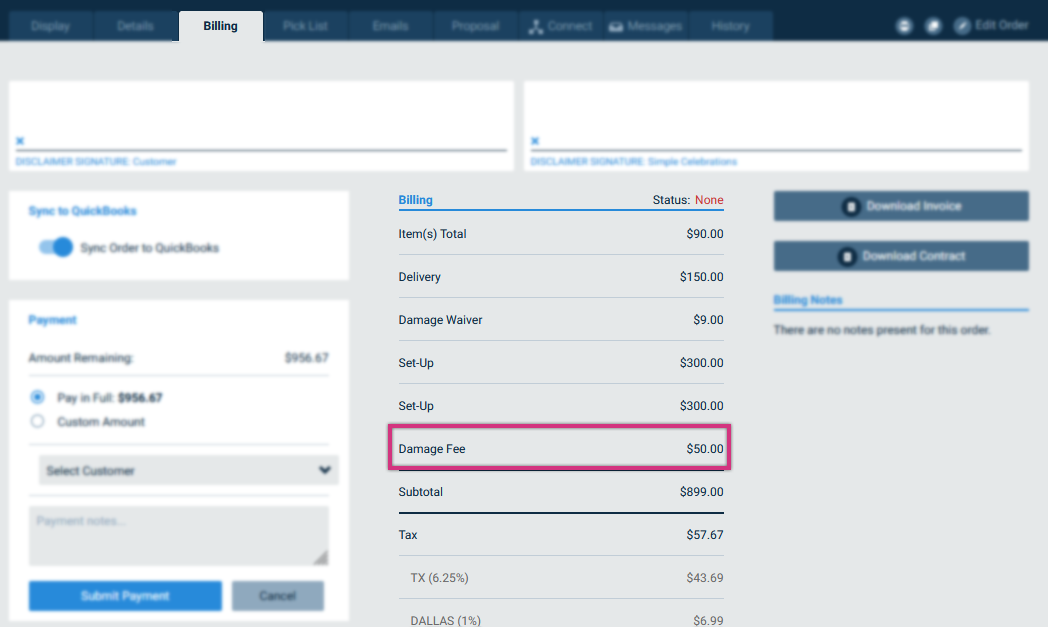Switch to the Proposal tab

[x=475, y=26]
